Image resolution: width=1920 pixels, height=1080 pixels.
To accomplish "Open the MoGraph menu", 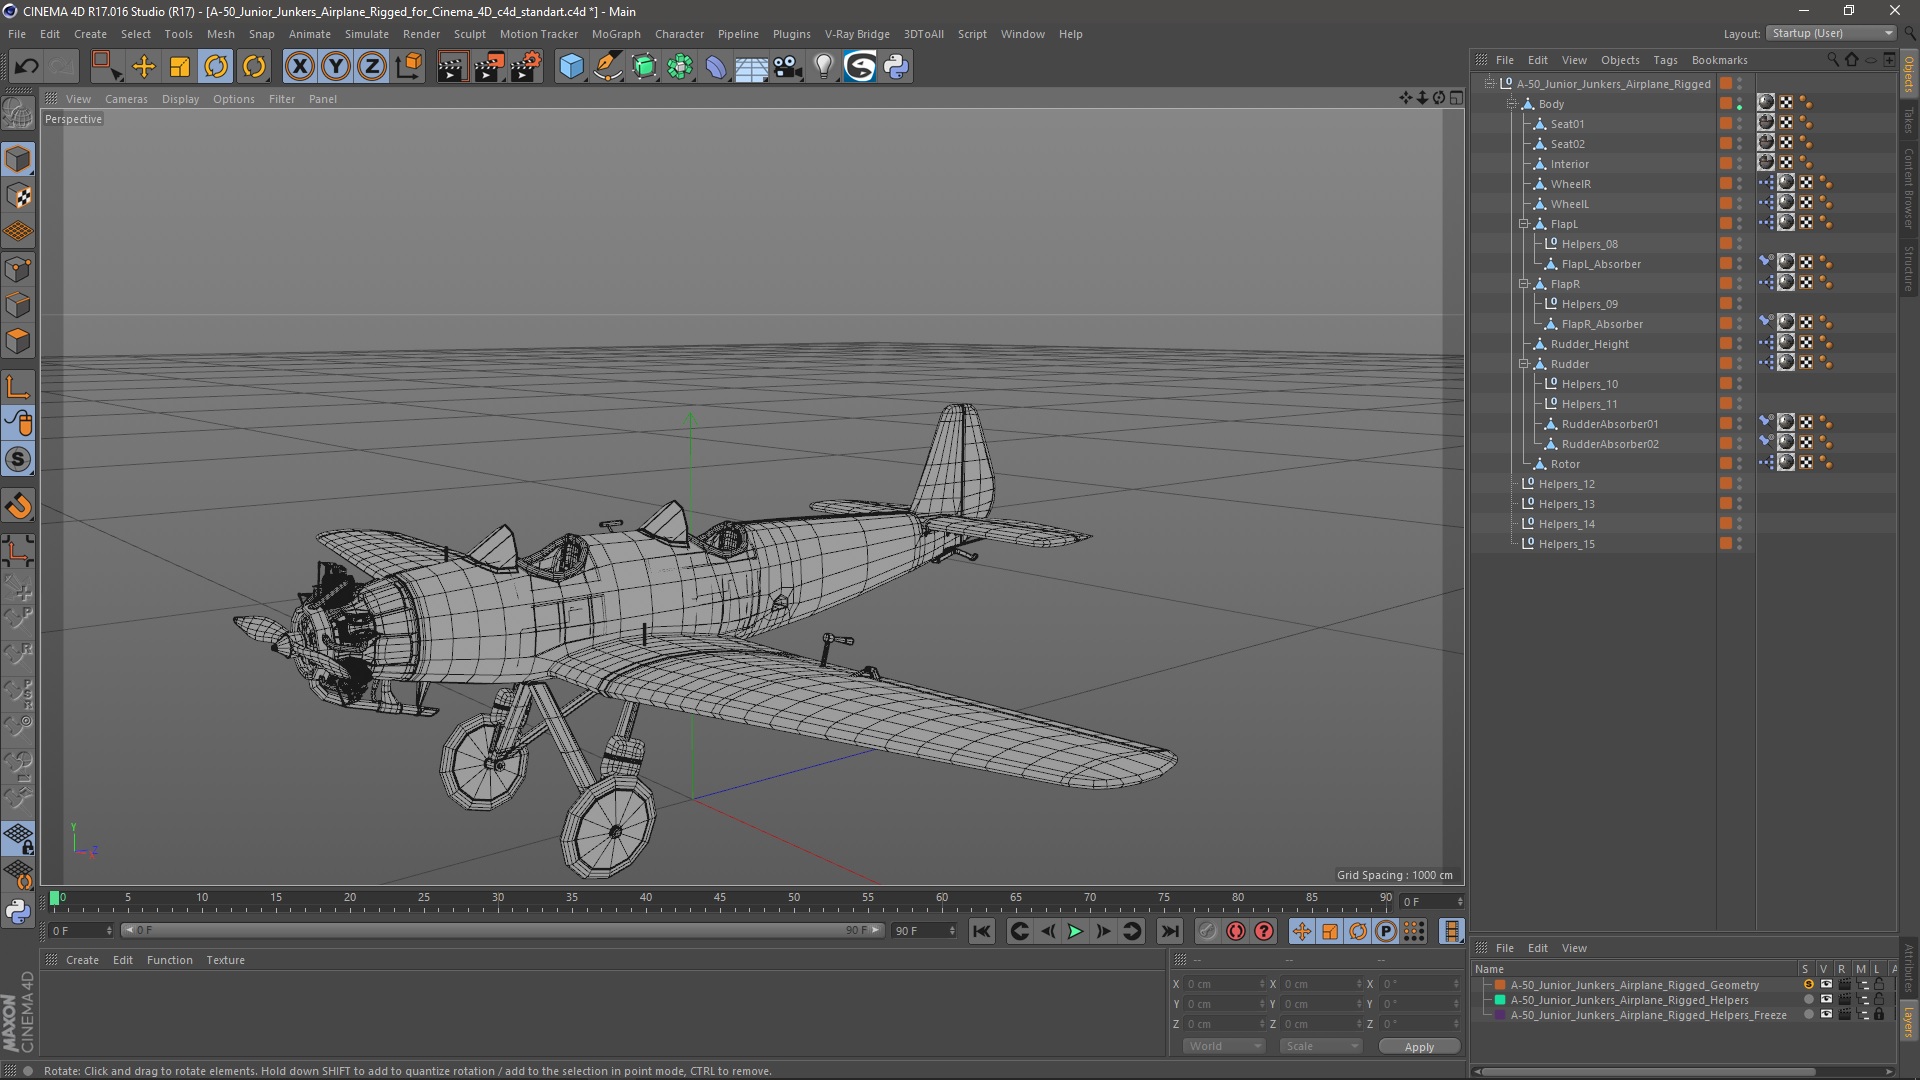I will tap(616, 34).
